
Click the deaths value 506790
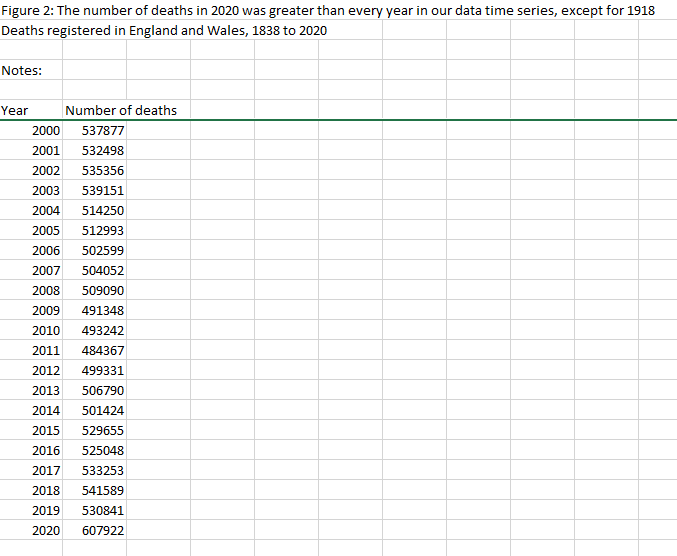pos(103,390)
